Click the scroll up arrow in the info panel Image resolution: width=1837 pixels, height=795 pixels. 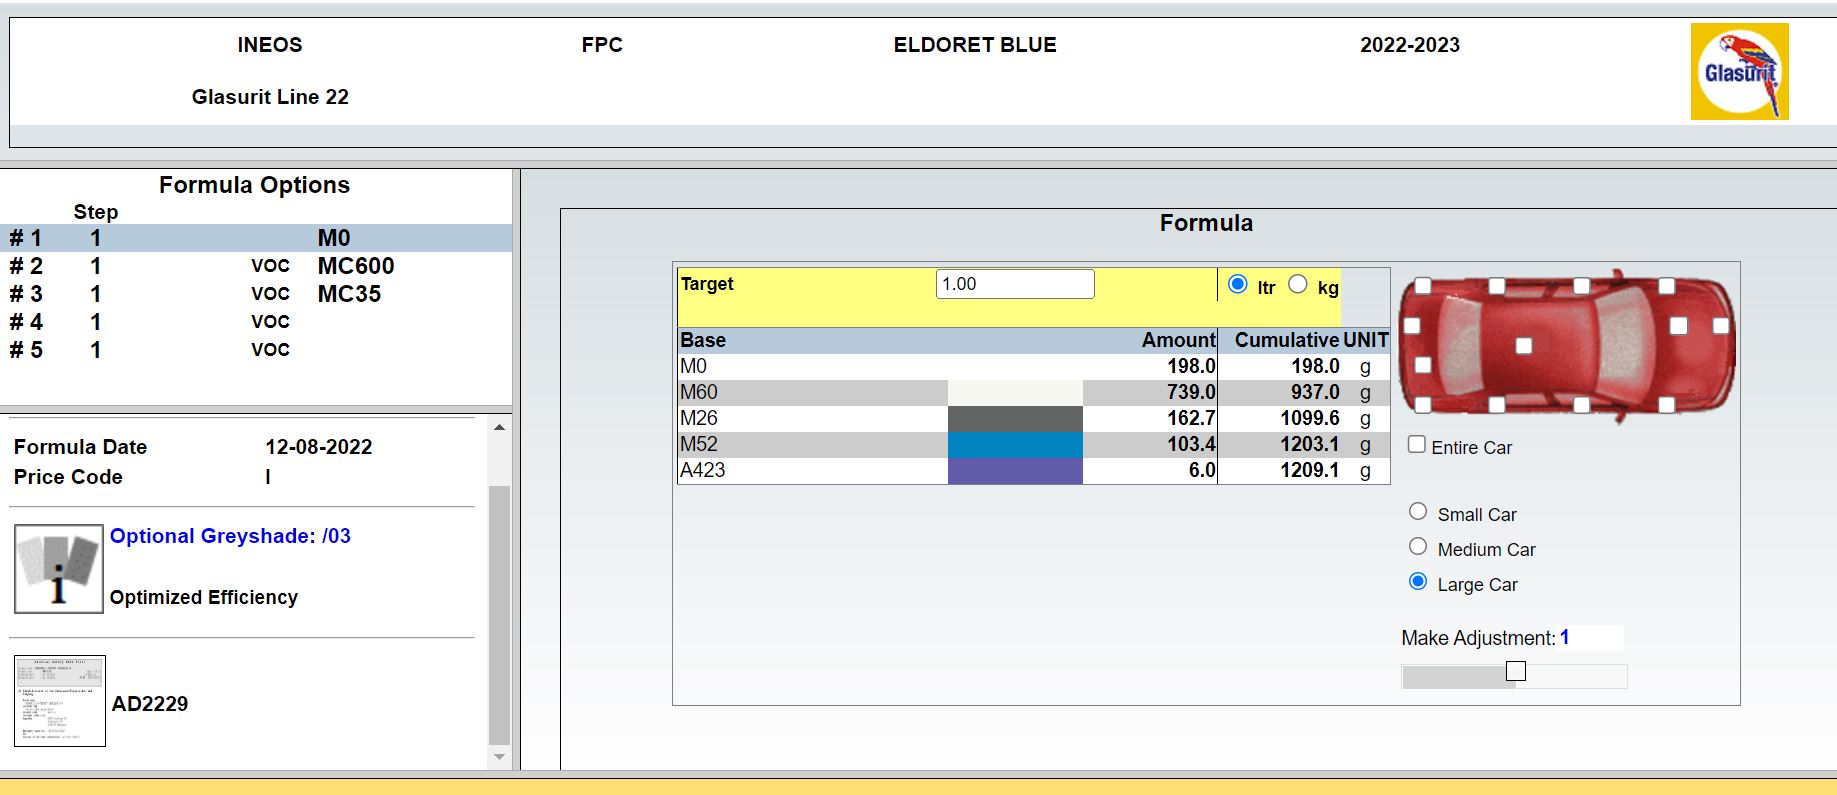(x=499, y=427)
